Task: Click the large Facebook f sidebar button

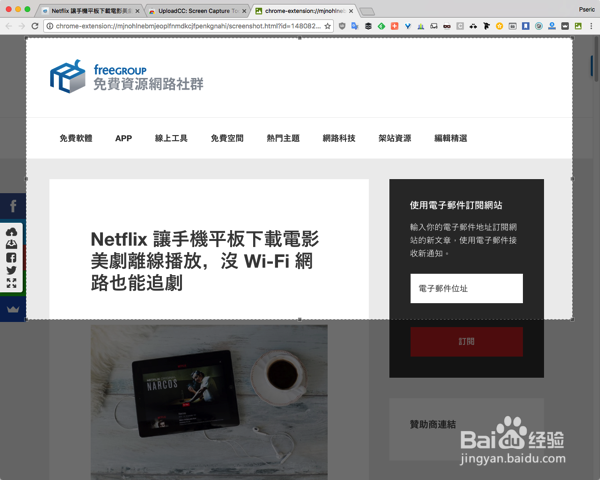Action: coord(13,206)
